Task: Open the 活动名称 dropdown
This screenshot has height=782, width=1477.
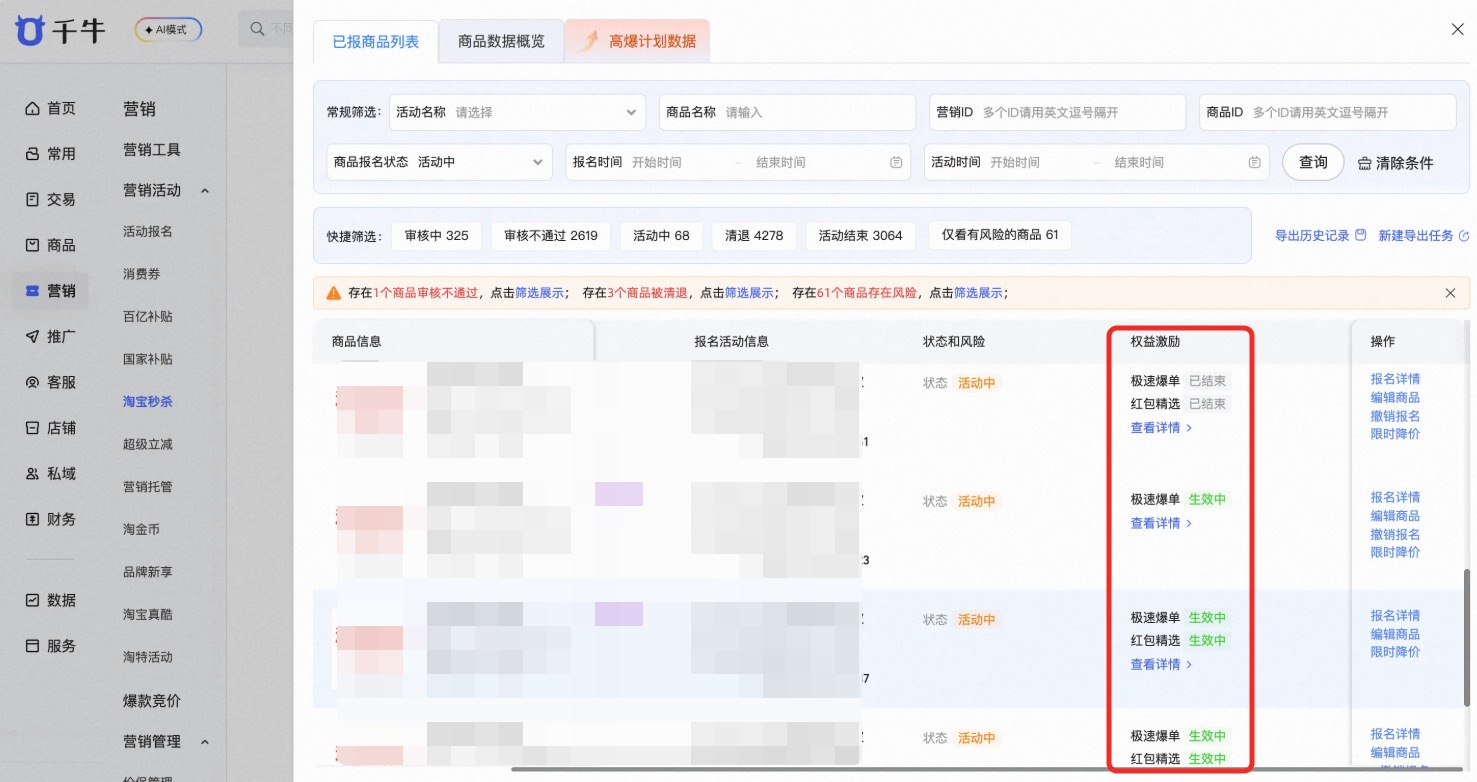Action: pyautogui.click(x=517, y=112)
